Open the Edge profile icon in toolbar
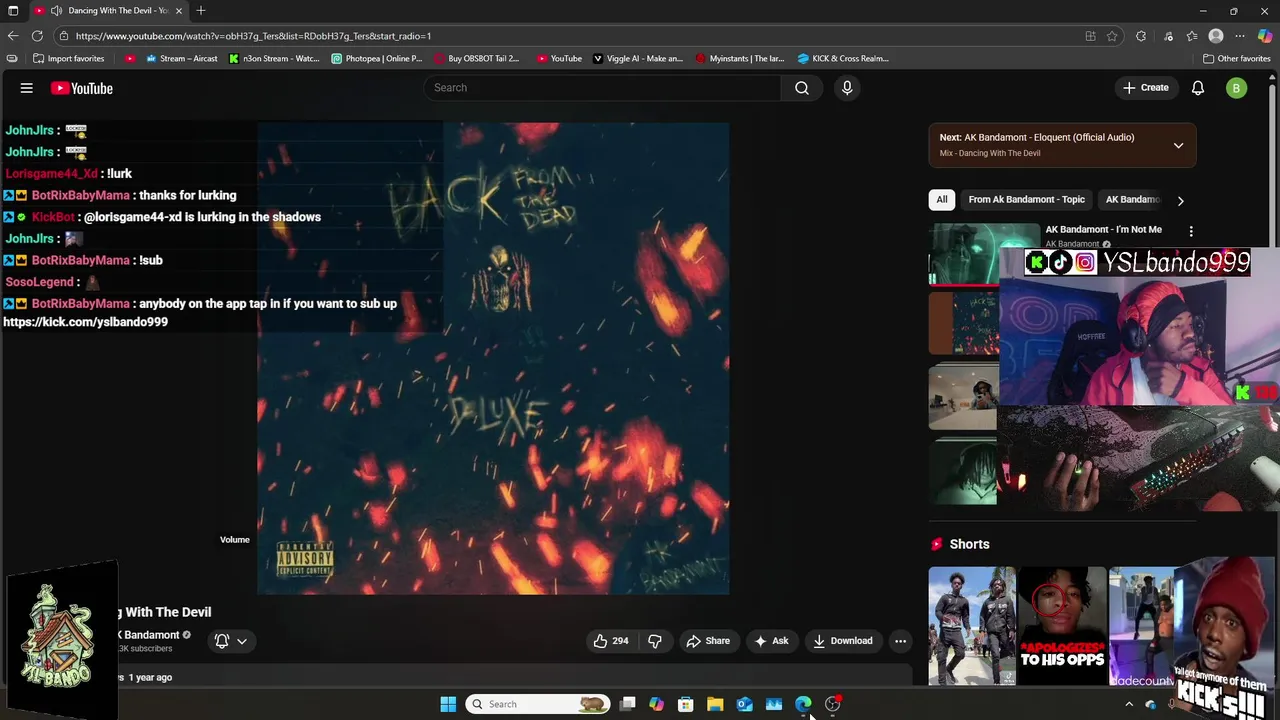 point(1216,36)
